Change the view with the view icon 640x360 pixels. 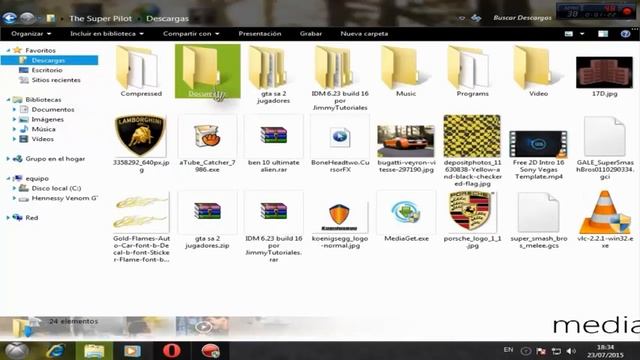[x=569, y=34]
